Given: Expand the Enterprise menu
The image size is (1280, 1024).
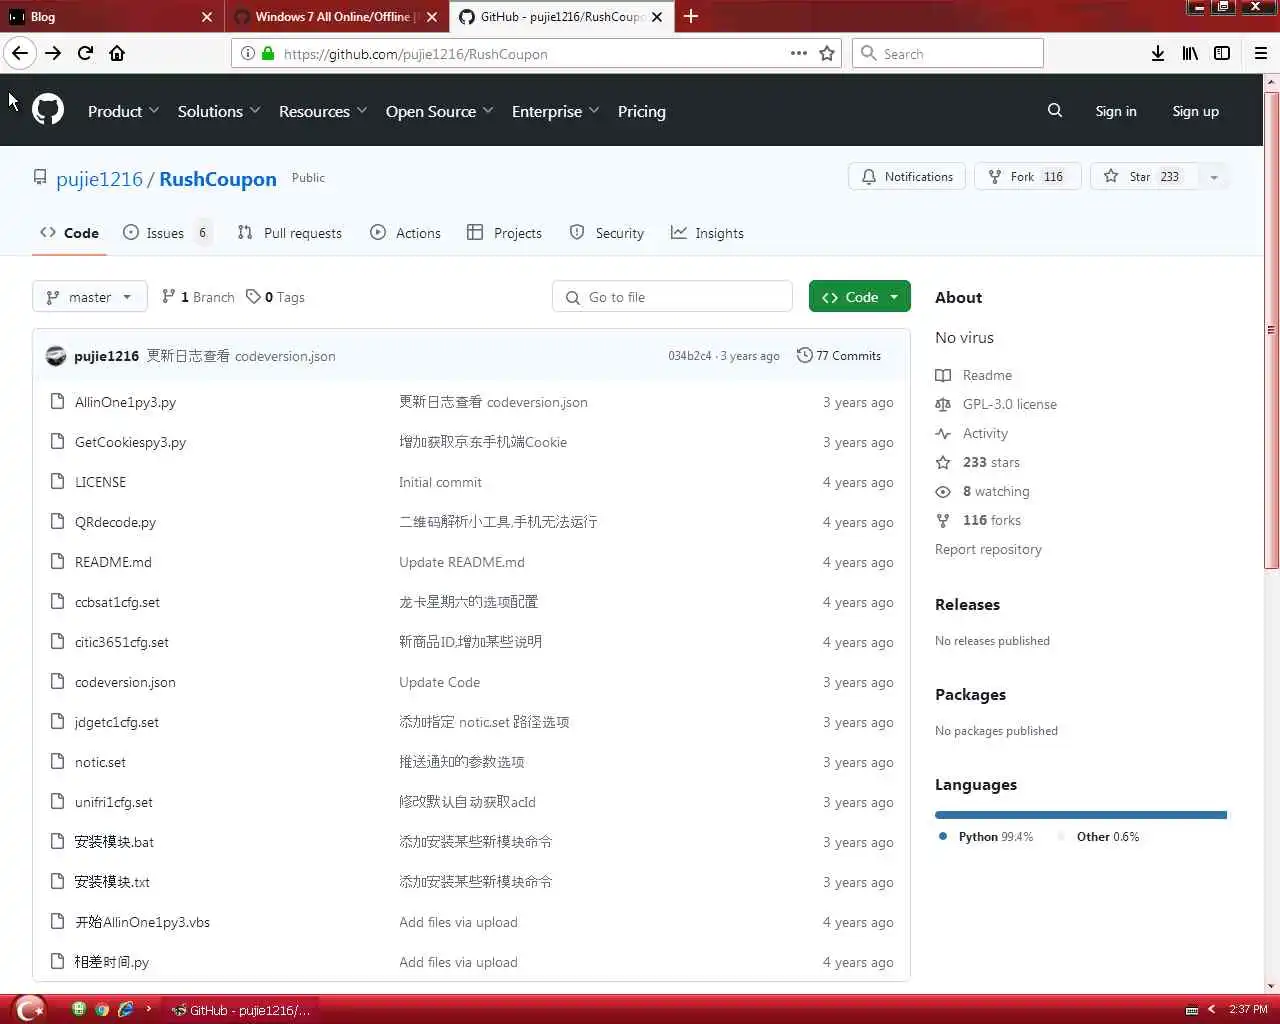Looking at the screenshot, I should [555, 111].
